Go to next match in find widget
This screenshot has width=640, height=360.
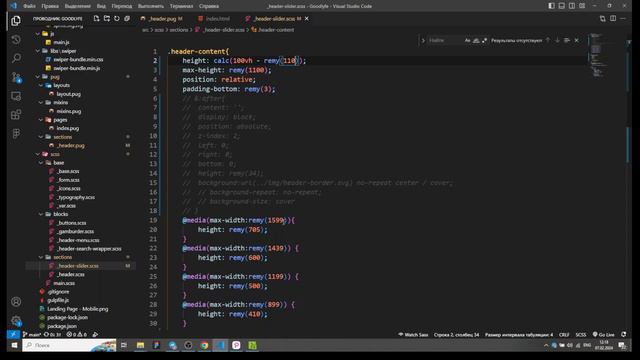tap(557, 40)
